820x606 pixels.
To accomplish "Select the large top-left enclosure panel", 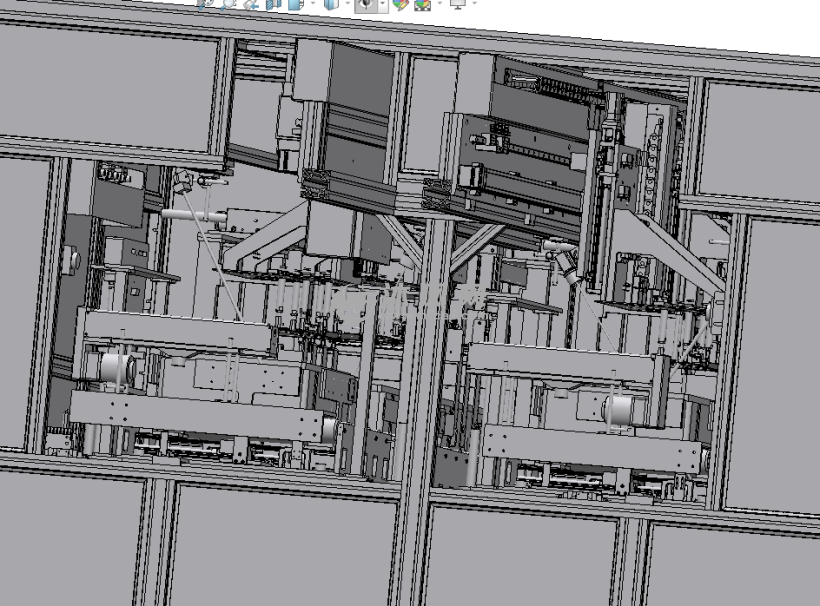I will pos(108,88).
